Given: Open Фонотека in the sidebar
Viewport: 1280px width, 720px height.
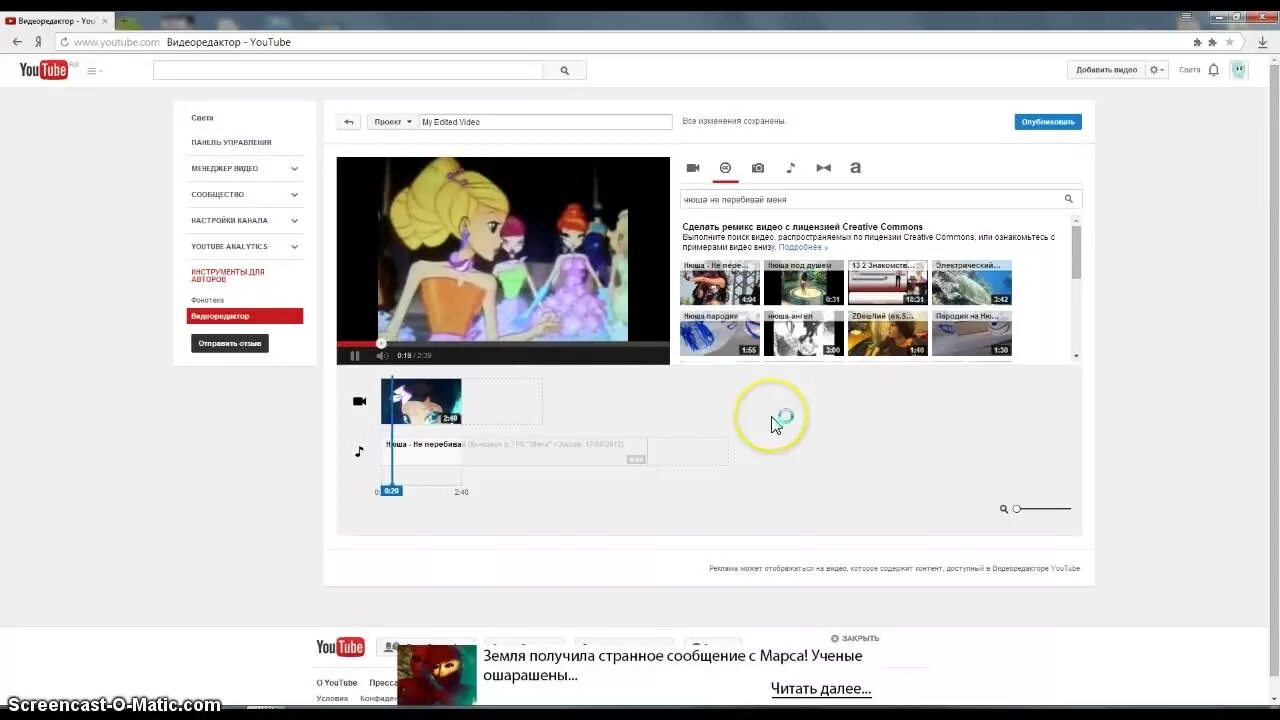Looking at the screenshot, I should 207,300.
